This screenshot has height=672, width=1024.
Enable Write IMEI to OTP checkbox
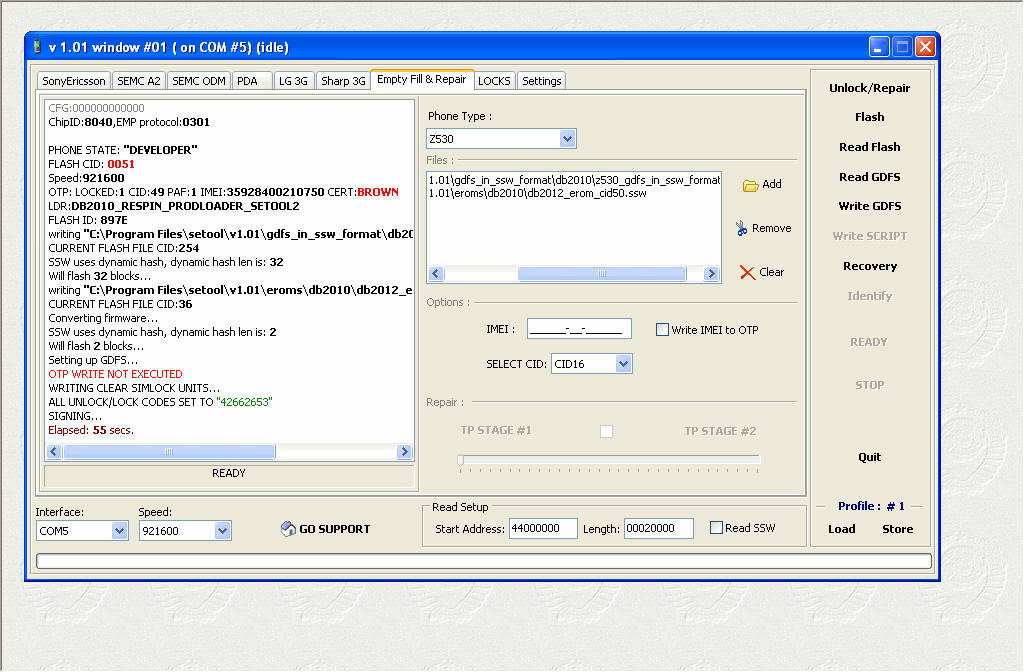point(662,330)
